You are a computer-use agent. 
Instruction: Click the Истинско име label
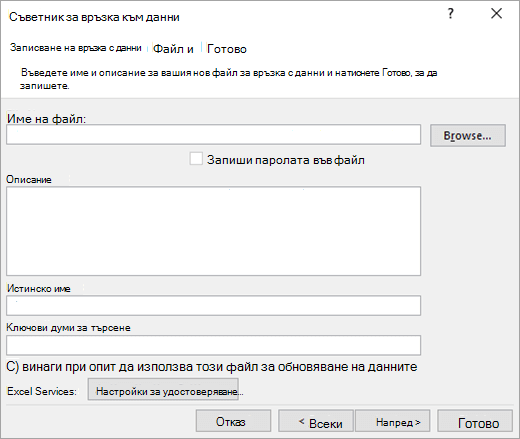pos(39,289)
